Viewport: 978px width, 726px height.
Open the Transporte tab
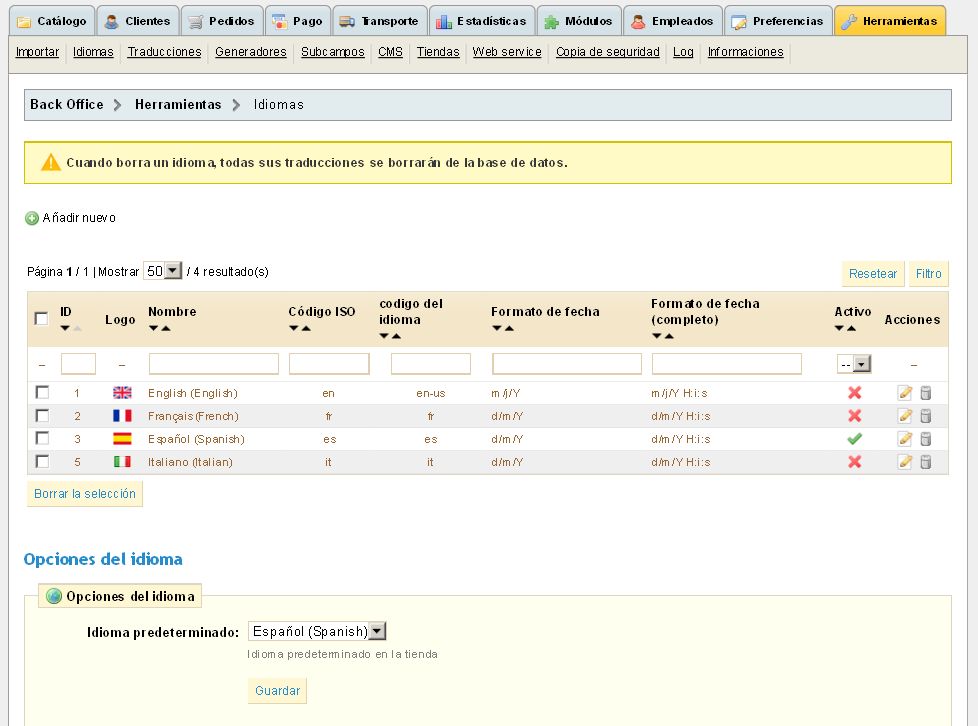(380, 21)
